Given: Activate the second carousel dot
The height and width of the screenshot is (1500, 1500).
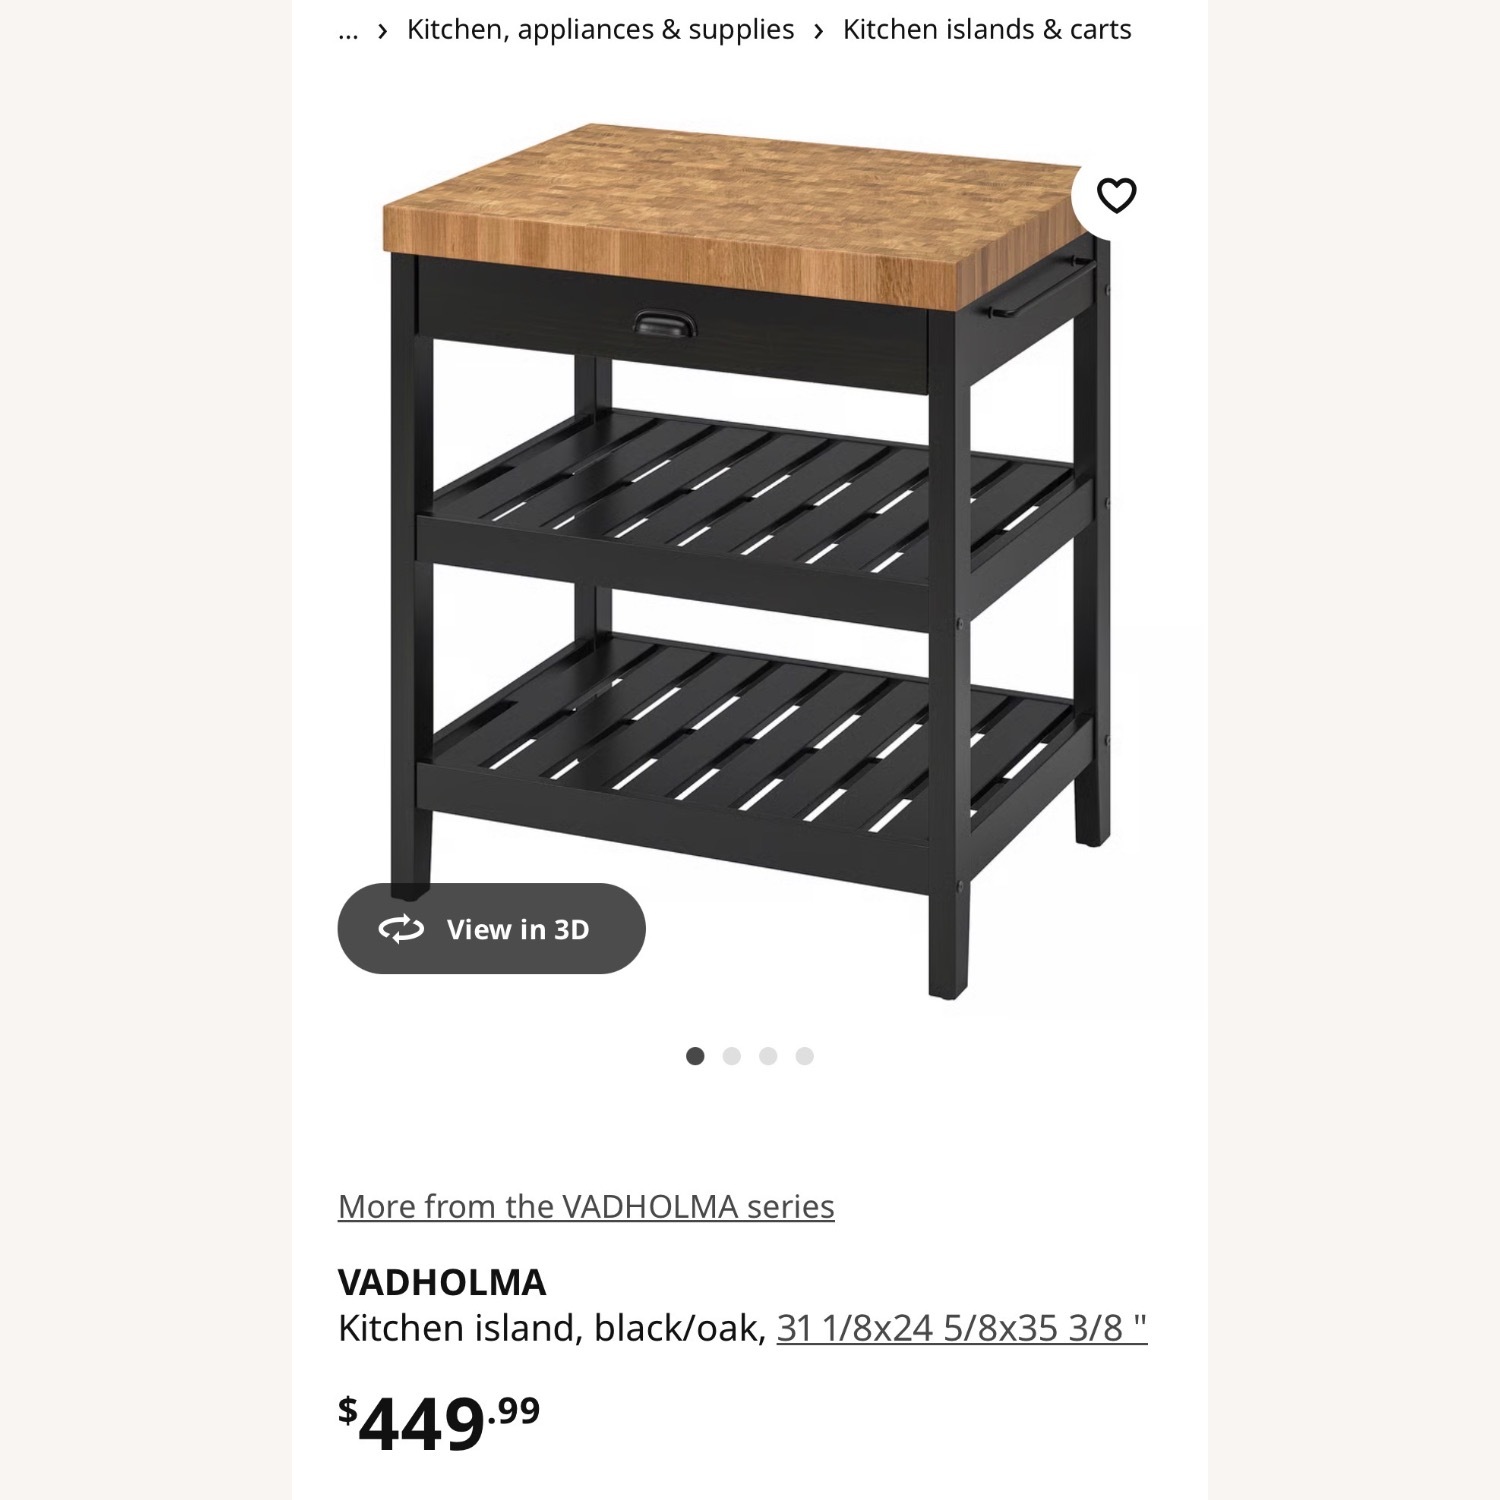Looking at the screenshot, I should 733,1054.
